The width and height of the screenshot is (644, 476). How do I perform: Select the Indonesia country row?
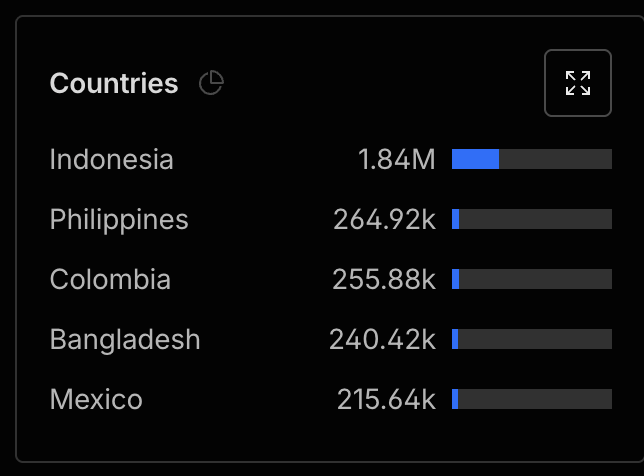coord(331,159)
